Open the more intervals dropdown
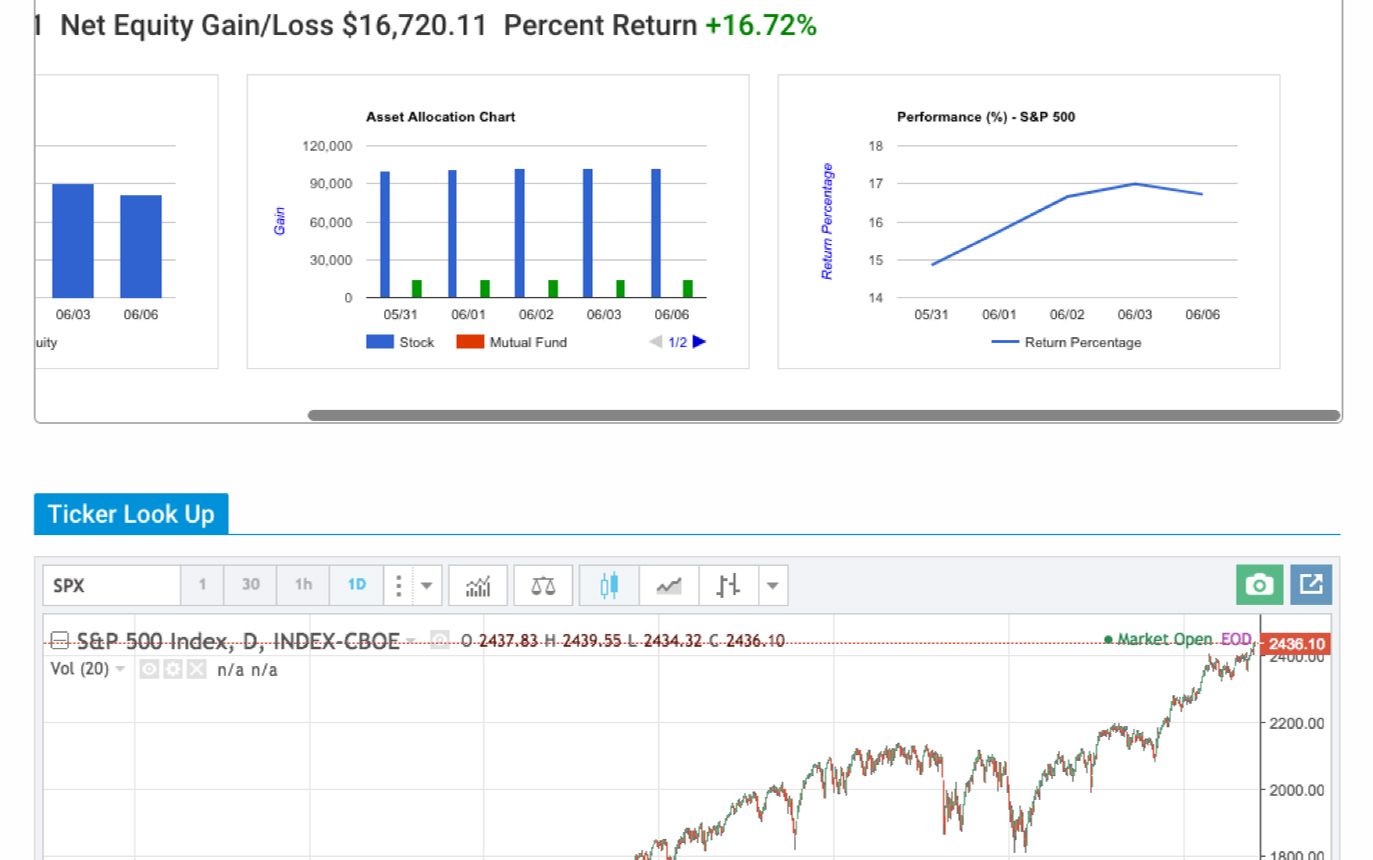The image size is (1373, 860). pyautogui.click(x=427, y=586)
